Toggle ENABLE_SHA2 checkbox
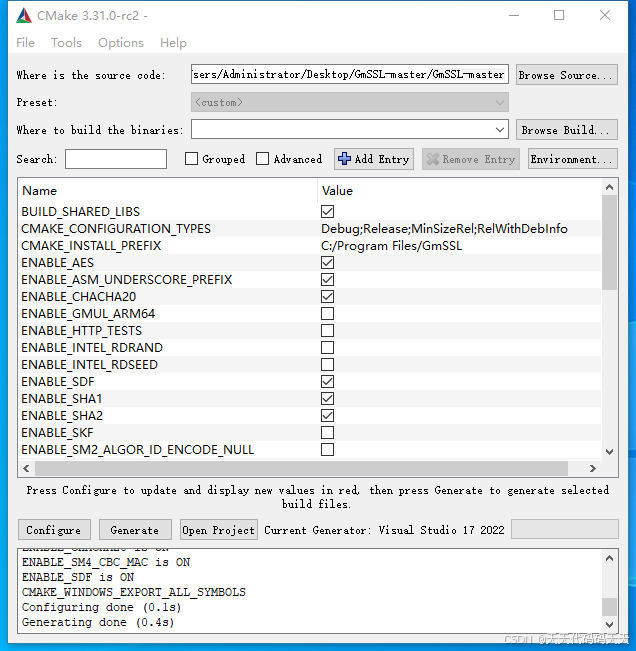The image size is (636, 651). click(x=328, y=416)
